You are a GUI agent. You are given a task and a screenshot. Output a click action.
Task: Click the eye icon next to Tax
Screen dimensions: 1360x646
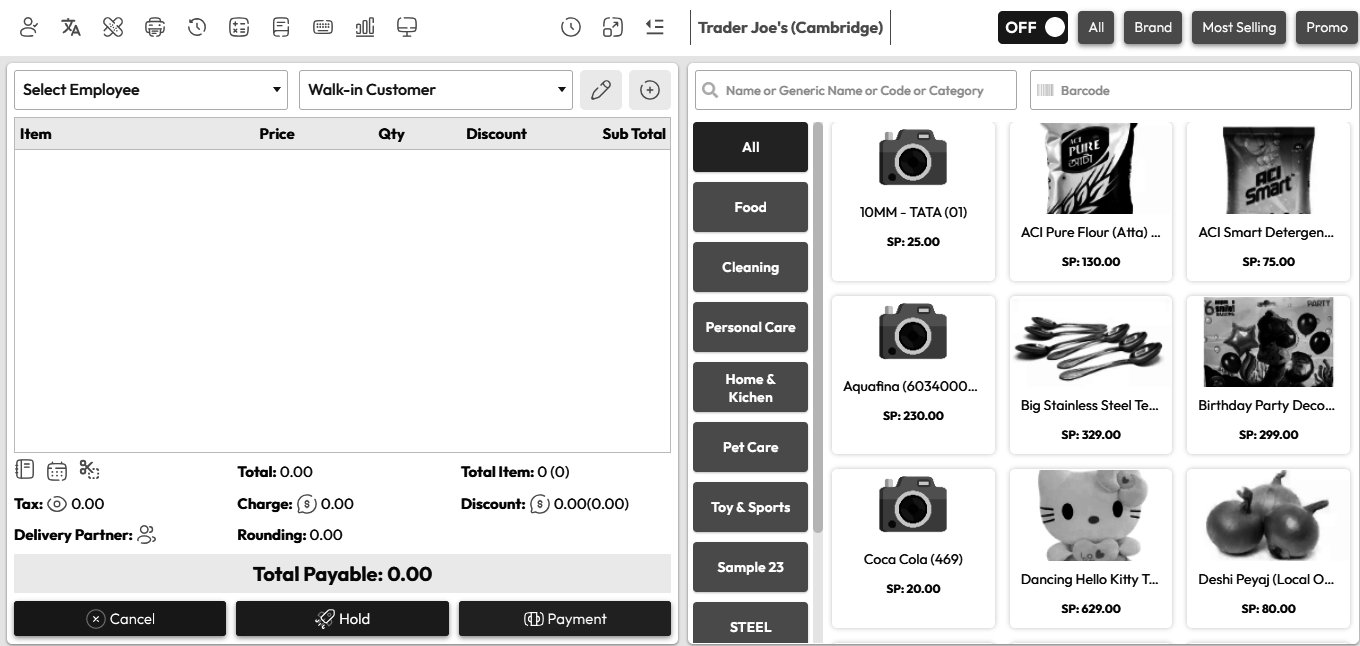(57, 504)
